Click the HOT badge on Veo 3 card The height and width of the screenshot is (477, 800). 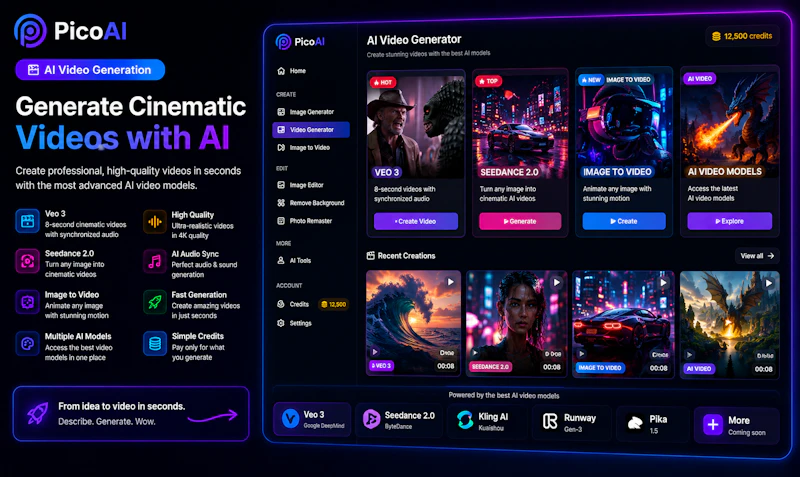point(383,82)
